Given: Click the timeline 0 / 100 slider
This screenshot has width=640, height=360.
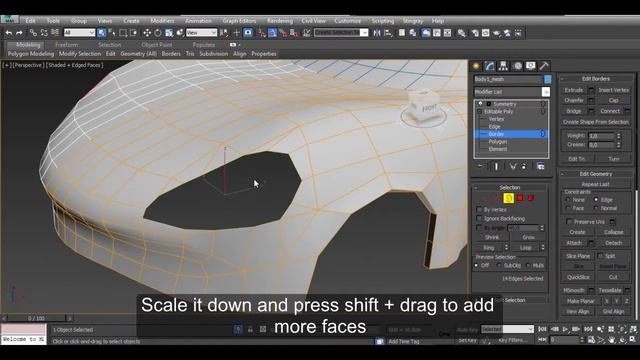Looking at the screenshot, I should pos(36,318).
